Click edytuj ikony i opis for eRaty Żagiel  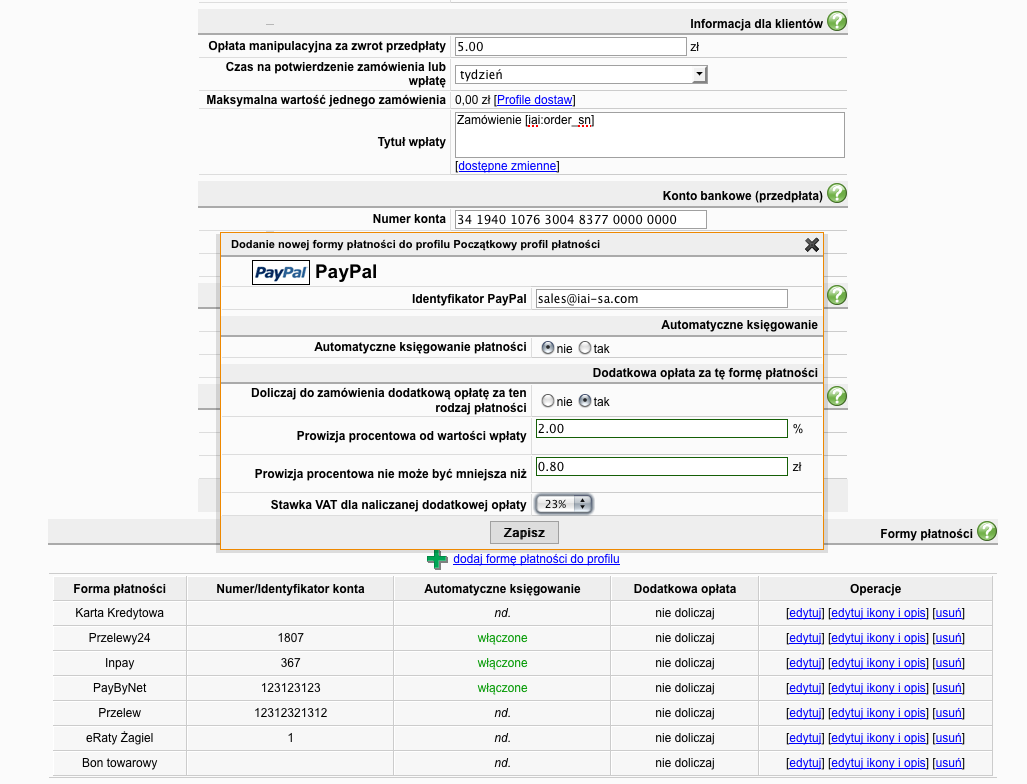[878, 737]
